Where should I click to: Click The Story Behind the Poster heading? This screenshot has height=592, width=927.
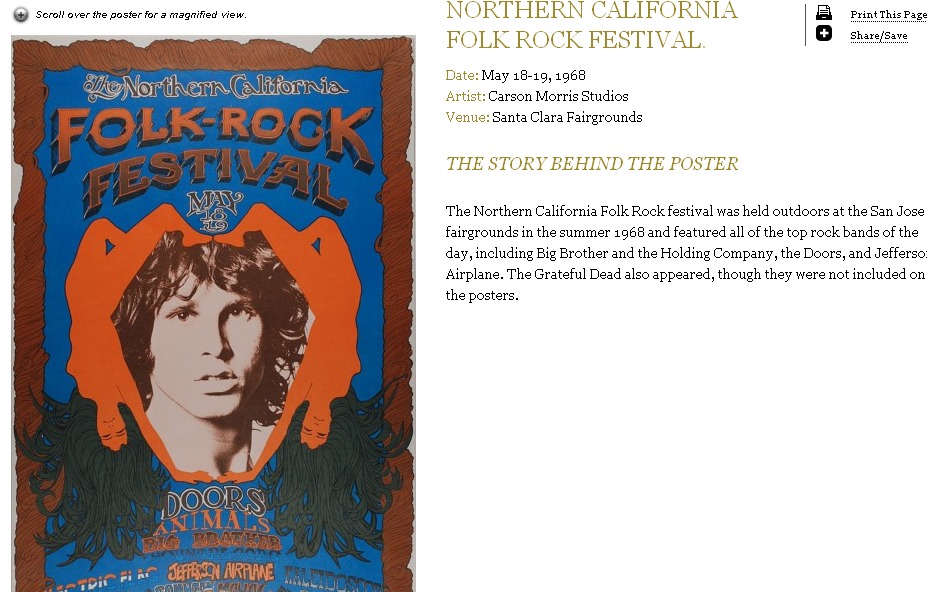pos(592,163)
